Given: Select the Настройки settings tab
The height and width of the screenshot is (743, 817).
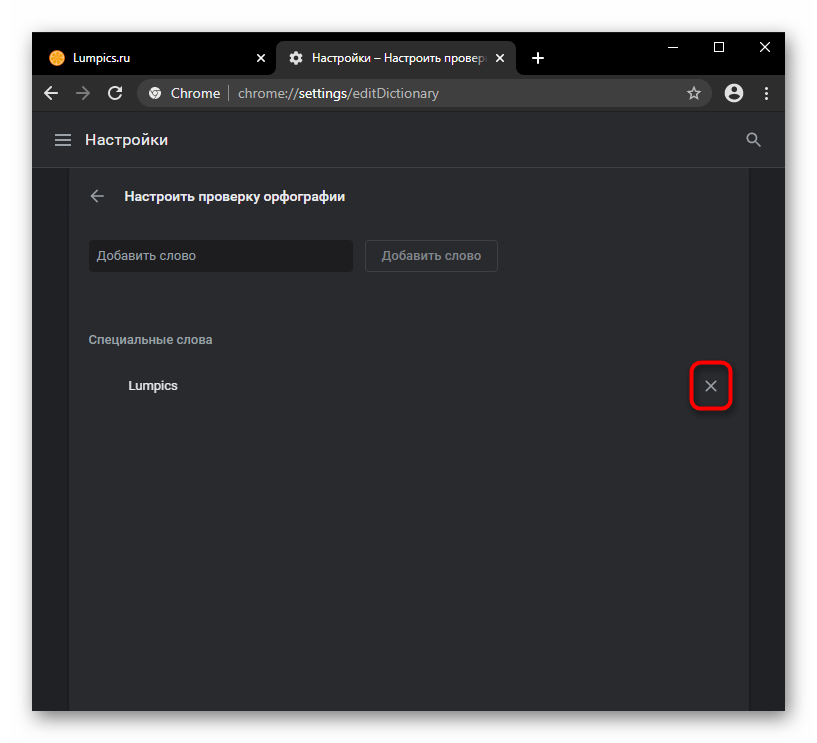Looking at the screenshot, I should point(390,58).
